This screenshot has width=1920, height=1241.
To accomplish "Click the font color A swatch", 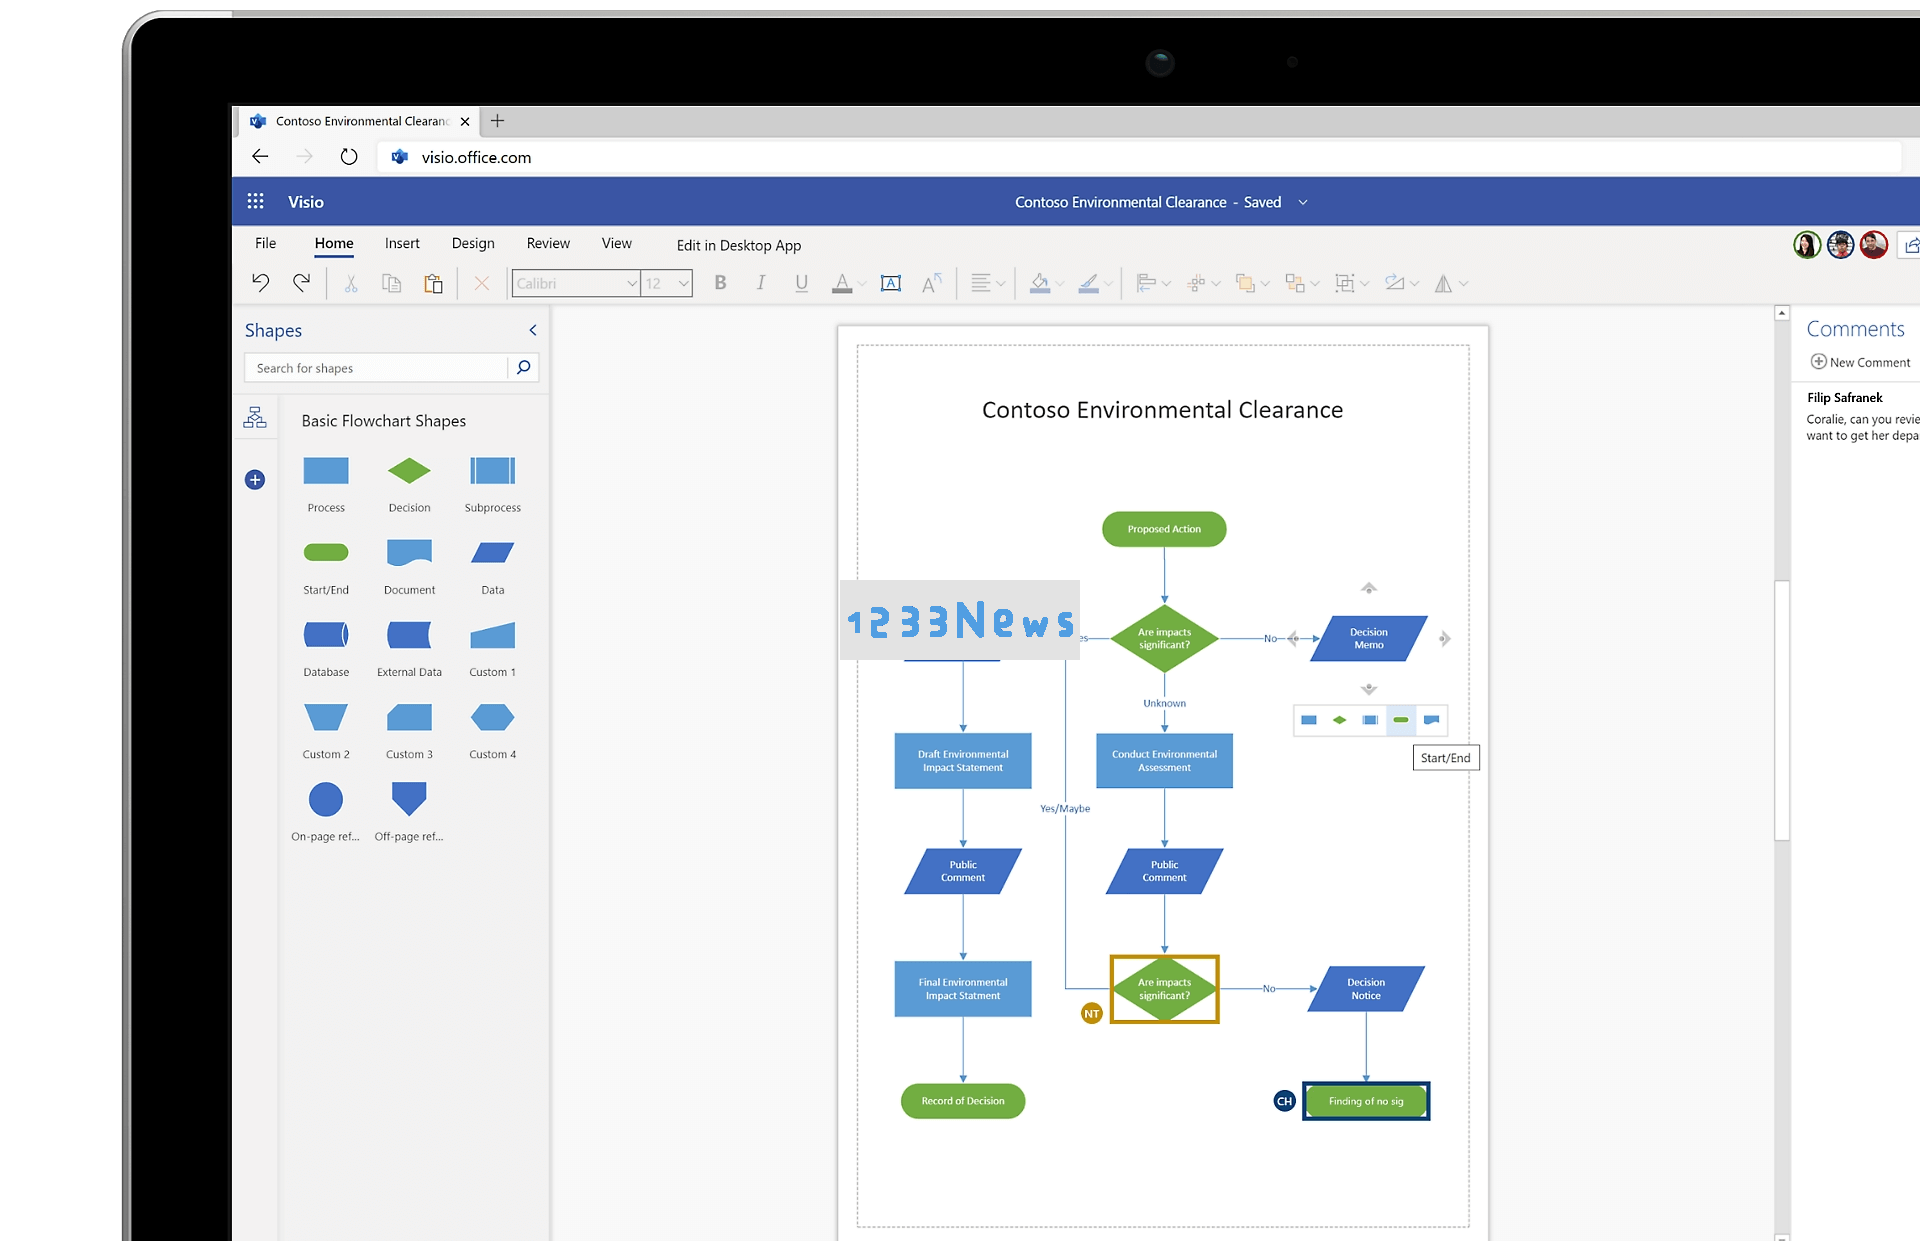I will [842, 284].
